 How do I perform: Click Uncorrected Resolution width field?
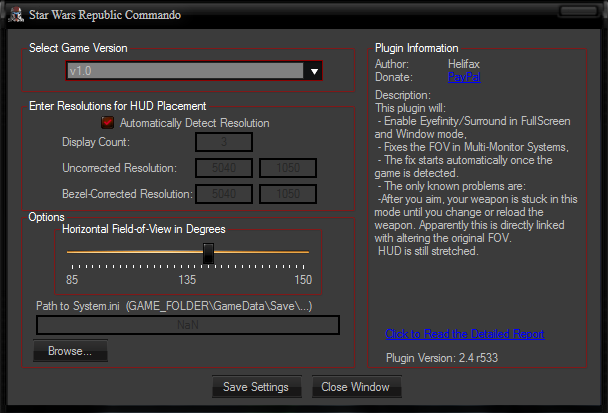point(224,168)
